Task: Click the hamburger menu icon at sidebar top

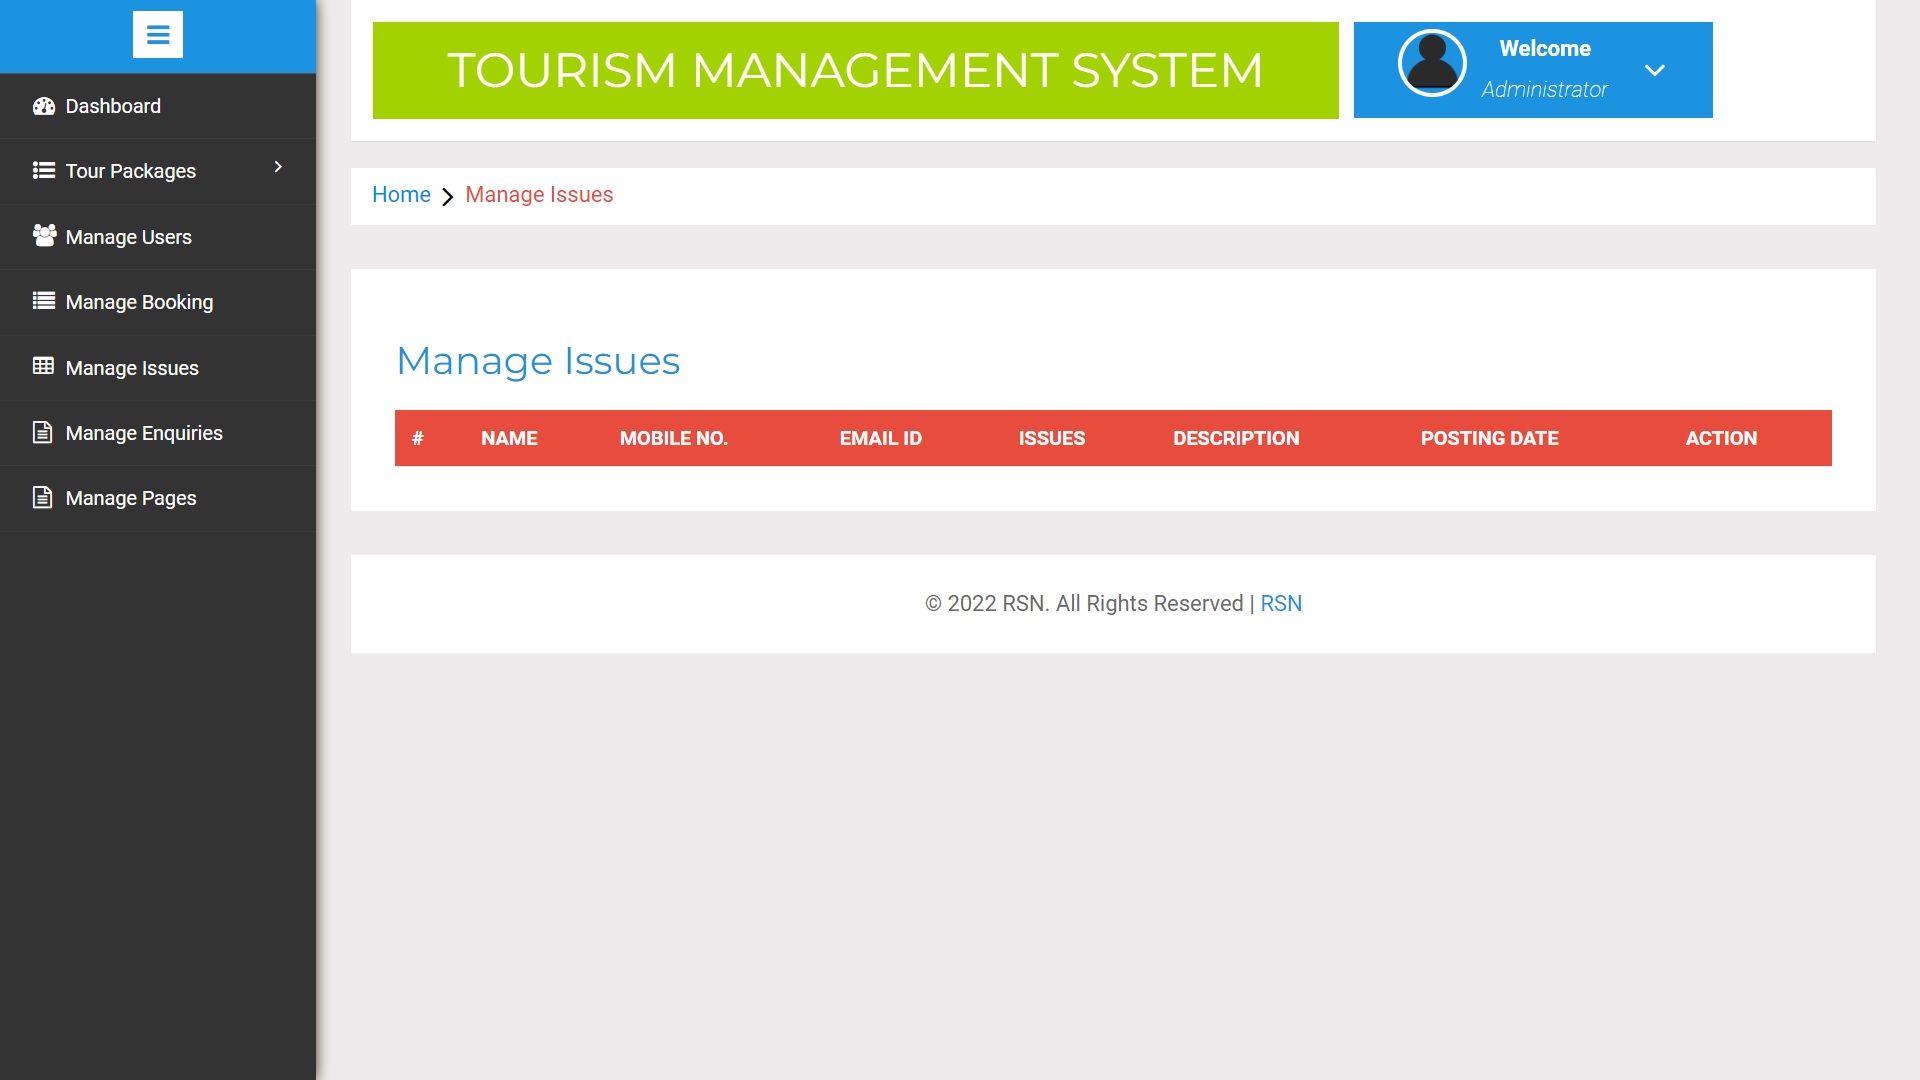Action: (x=157, y=34)
